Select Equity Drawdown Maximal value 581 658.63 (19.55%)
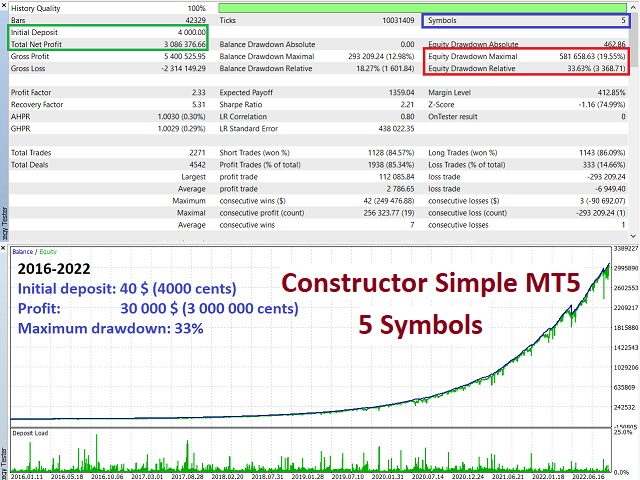The width and height of the screenshot is (640, 480). click(592, 56)
